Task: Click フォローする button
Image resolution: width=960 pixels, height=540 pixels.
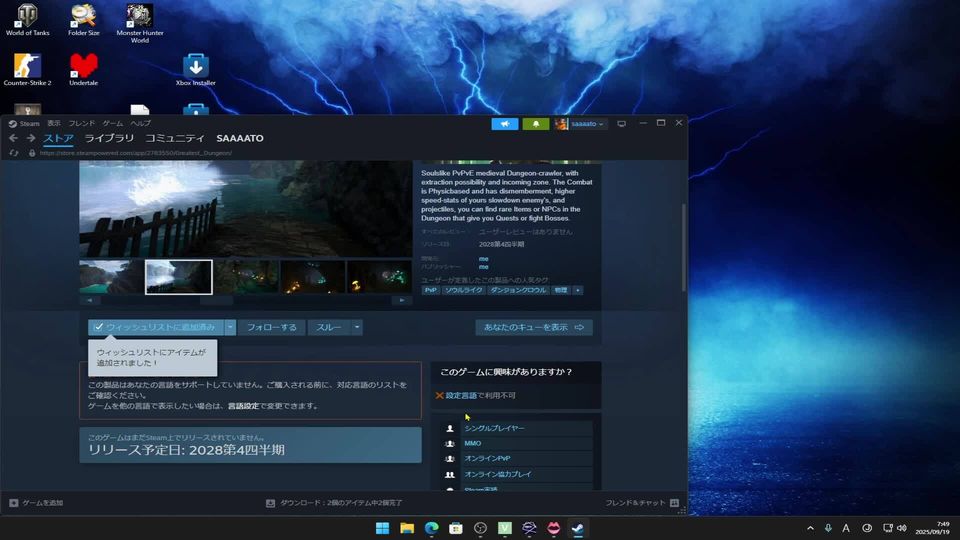Action: [271, 327]
